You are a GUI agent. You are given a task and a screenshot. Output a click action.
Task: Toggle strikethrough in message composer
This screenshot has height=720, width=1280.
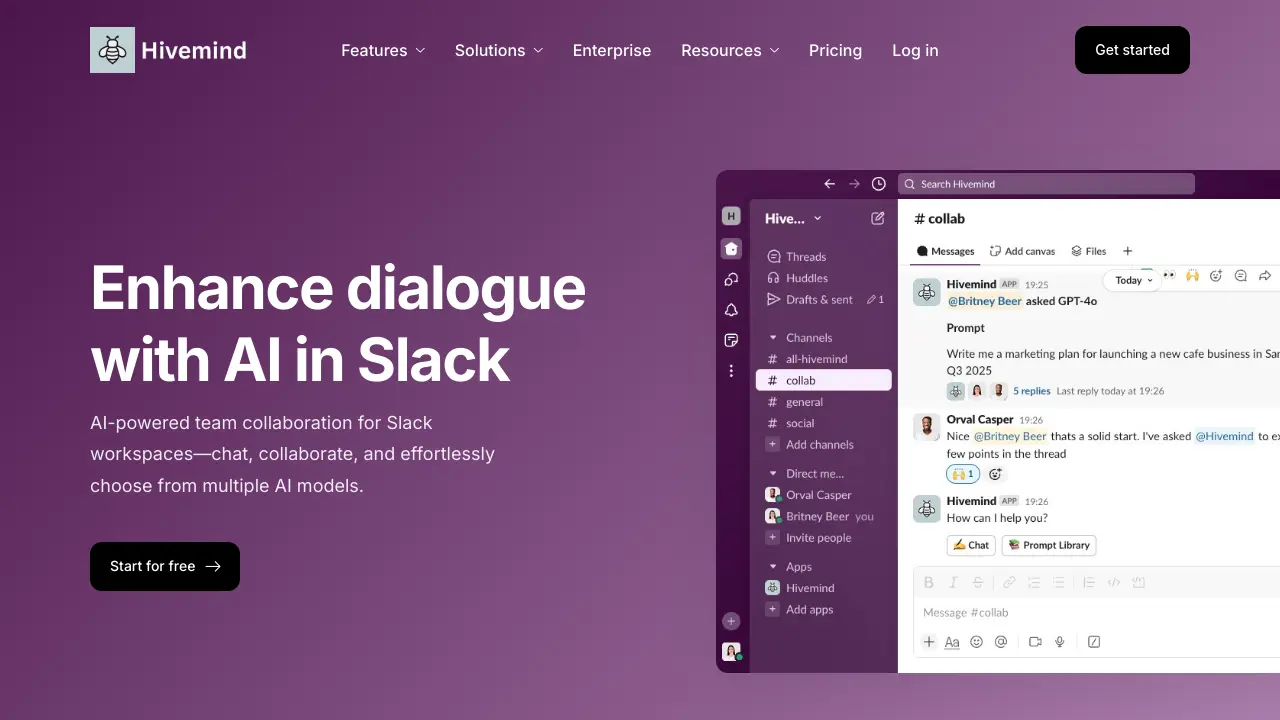tap(978, 582)
